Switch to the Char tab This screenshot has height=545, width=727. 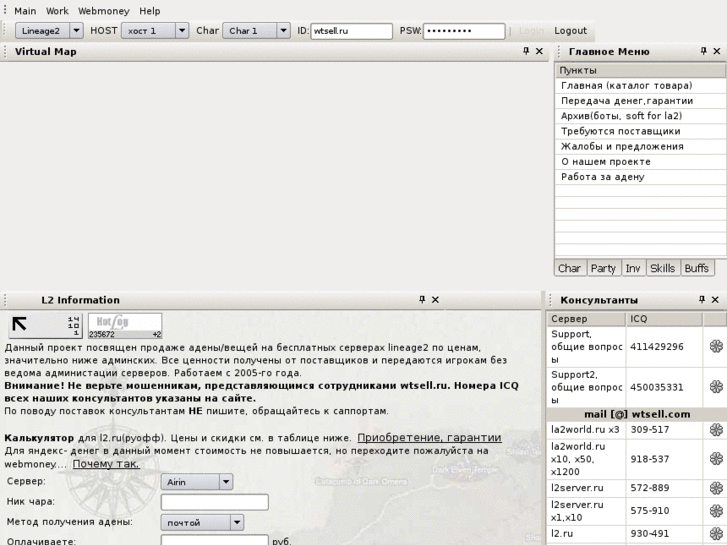click(569, 268)
